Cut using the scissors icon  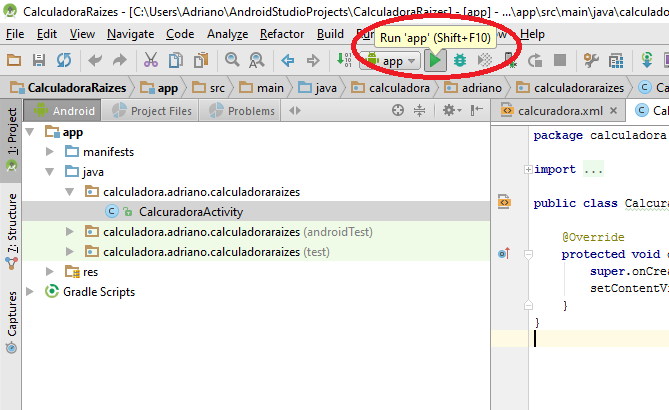(x=151, y=60)
